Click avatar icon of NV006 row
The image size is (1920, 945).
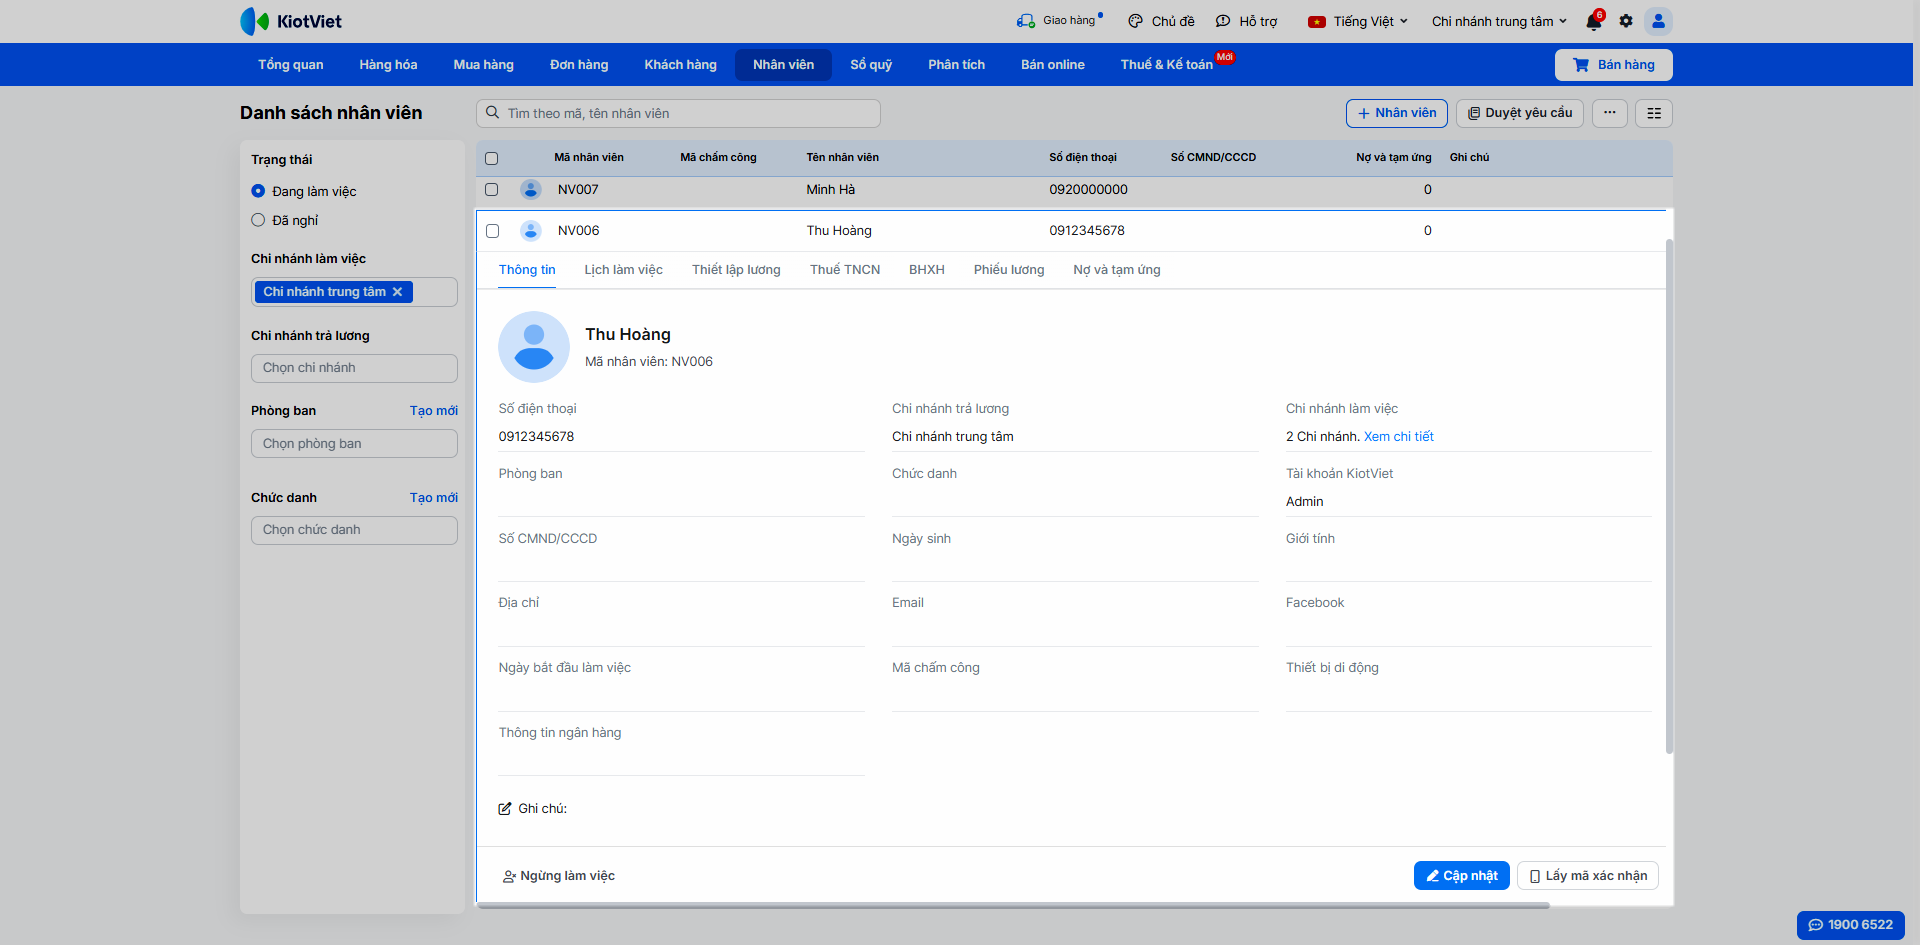531,231
